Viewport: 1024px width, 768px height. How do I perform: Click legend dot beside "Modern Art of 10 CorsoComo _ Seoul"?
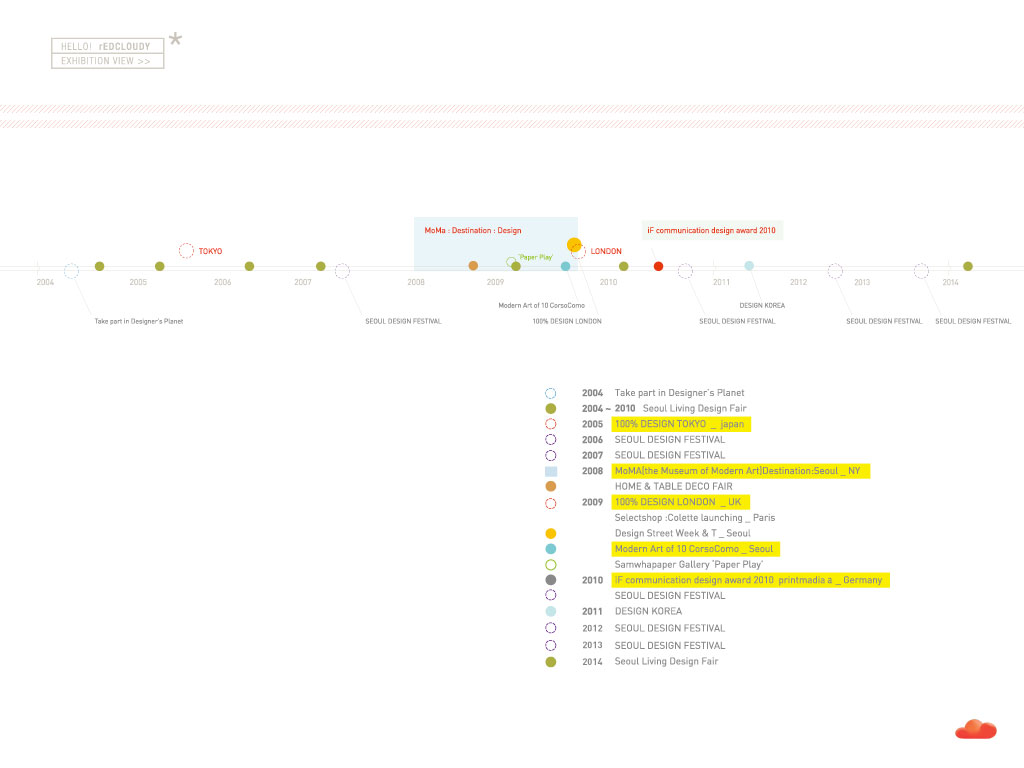pos(551,549)
